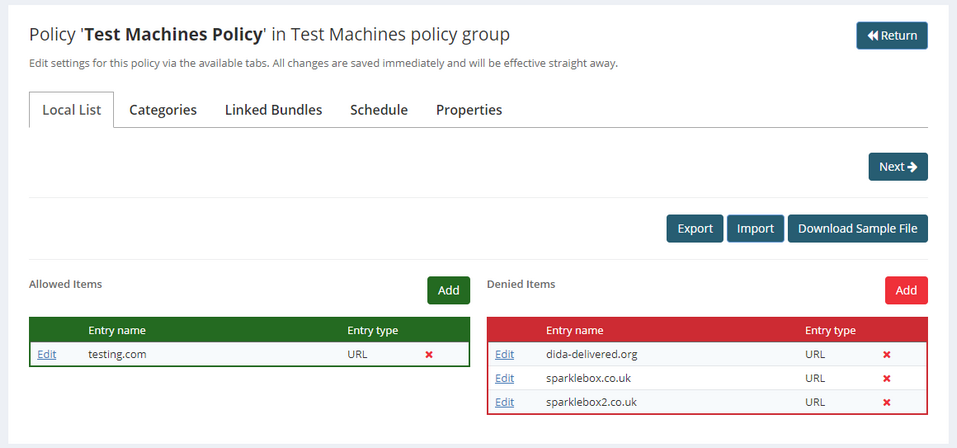Remove dida-delivered.org using red X icon
This screenshot has width=957, height=448.
(x=886, y=354)
